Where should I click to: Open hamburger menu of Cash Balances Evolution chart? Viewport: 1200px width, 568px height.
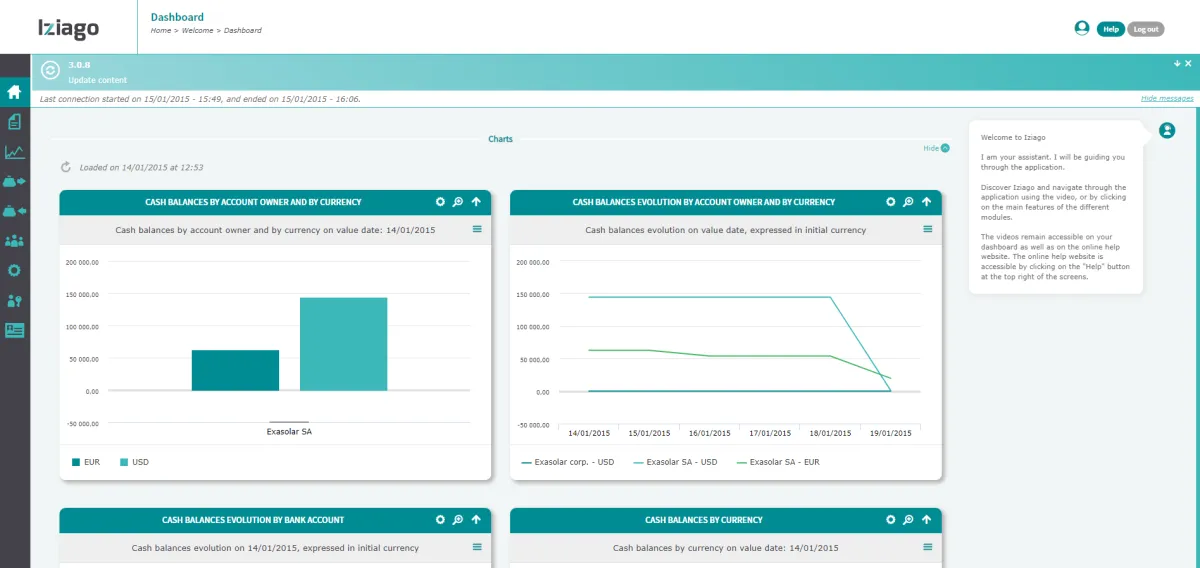pyautogui.click(x=927, y=229)
